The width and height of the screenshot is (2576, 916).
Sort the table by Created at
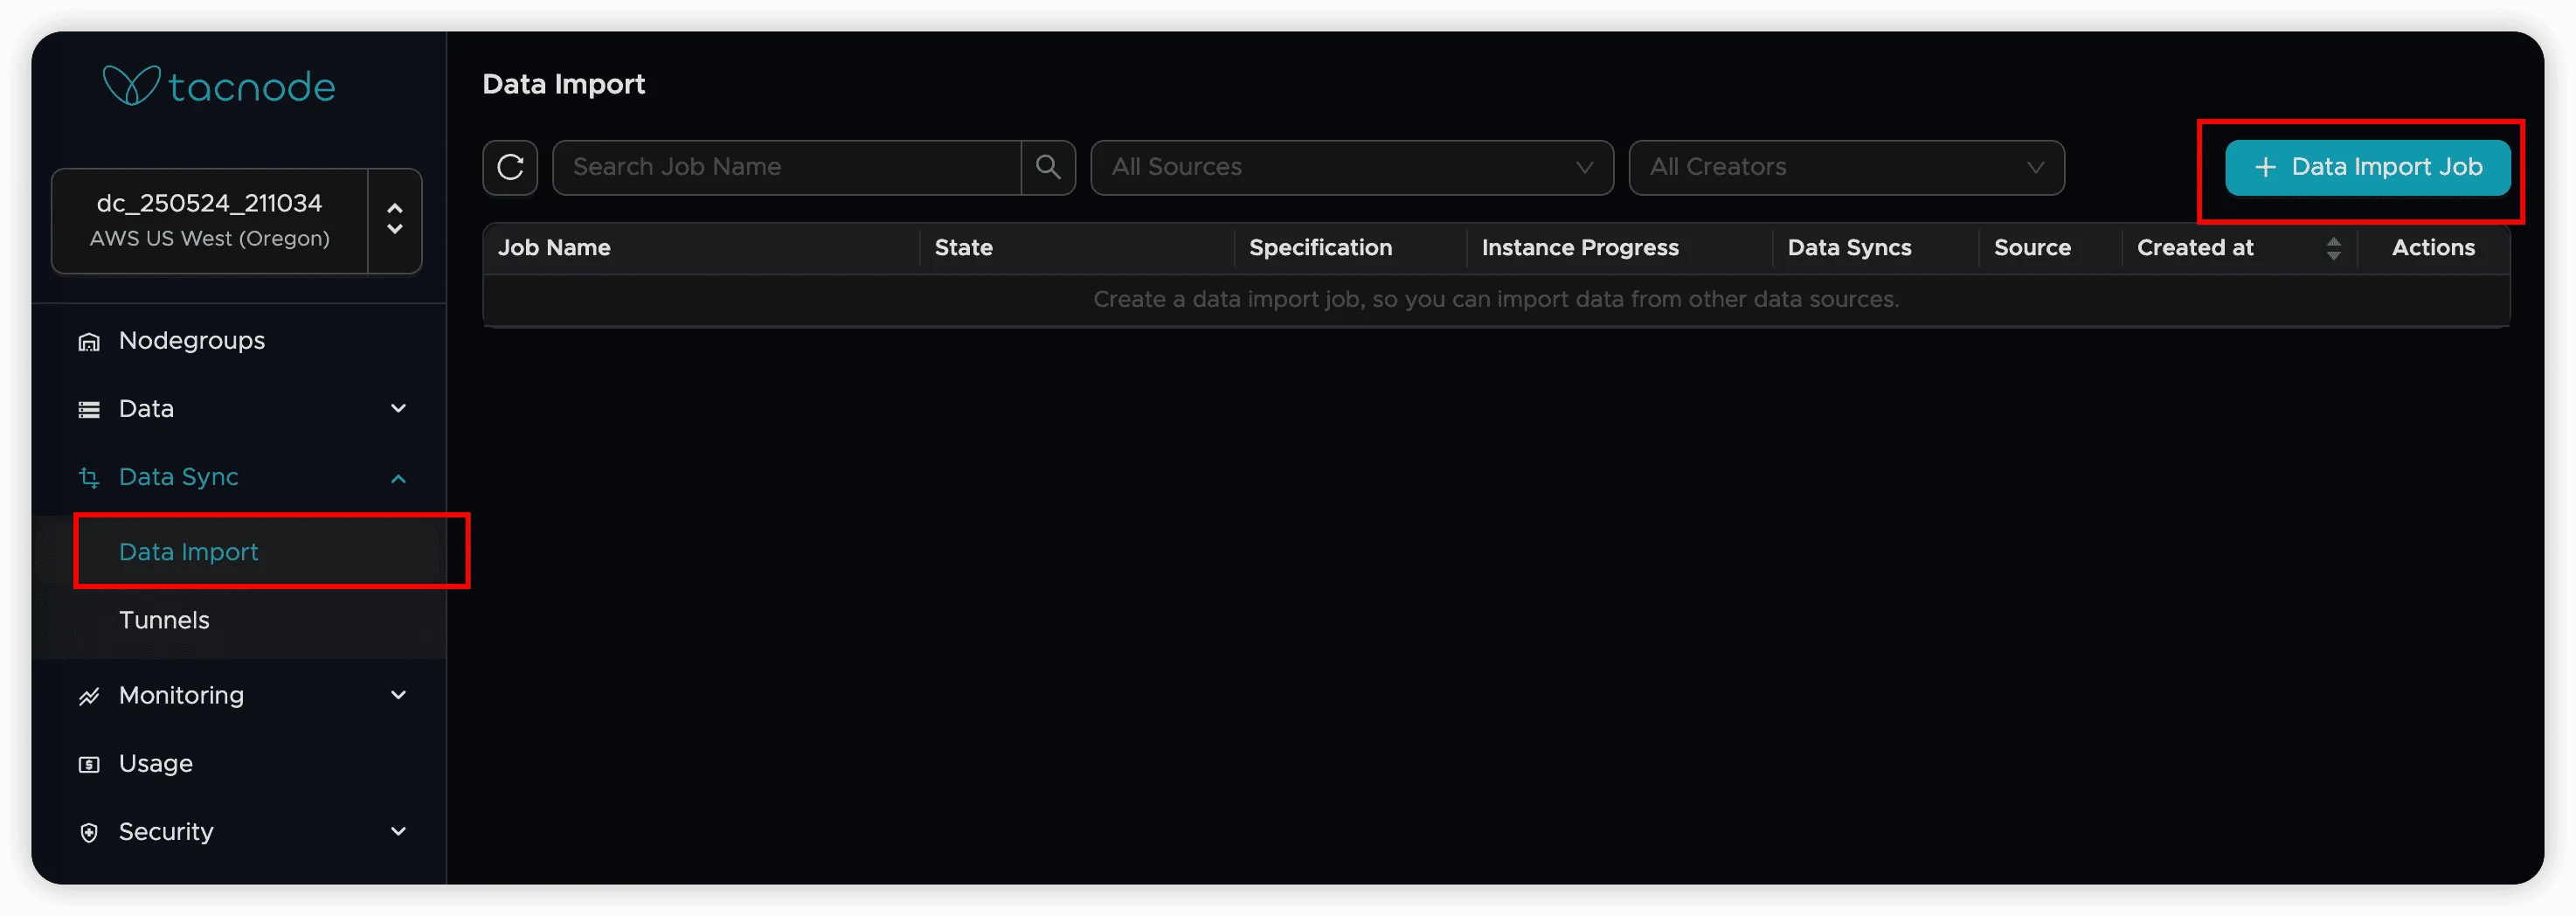2332,248
